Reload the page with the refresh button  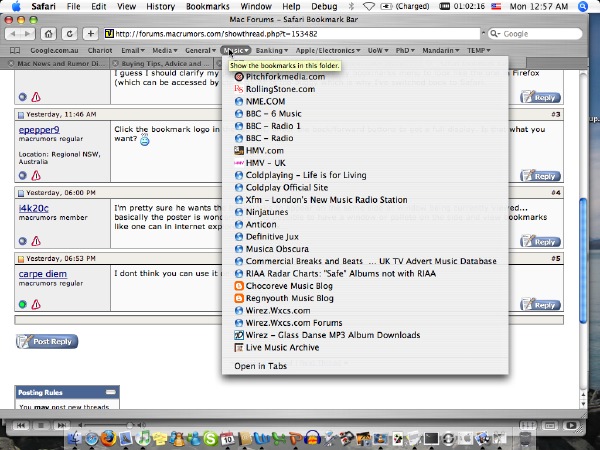(x=70, y=34)
